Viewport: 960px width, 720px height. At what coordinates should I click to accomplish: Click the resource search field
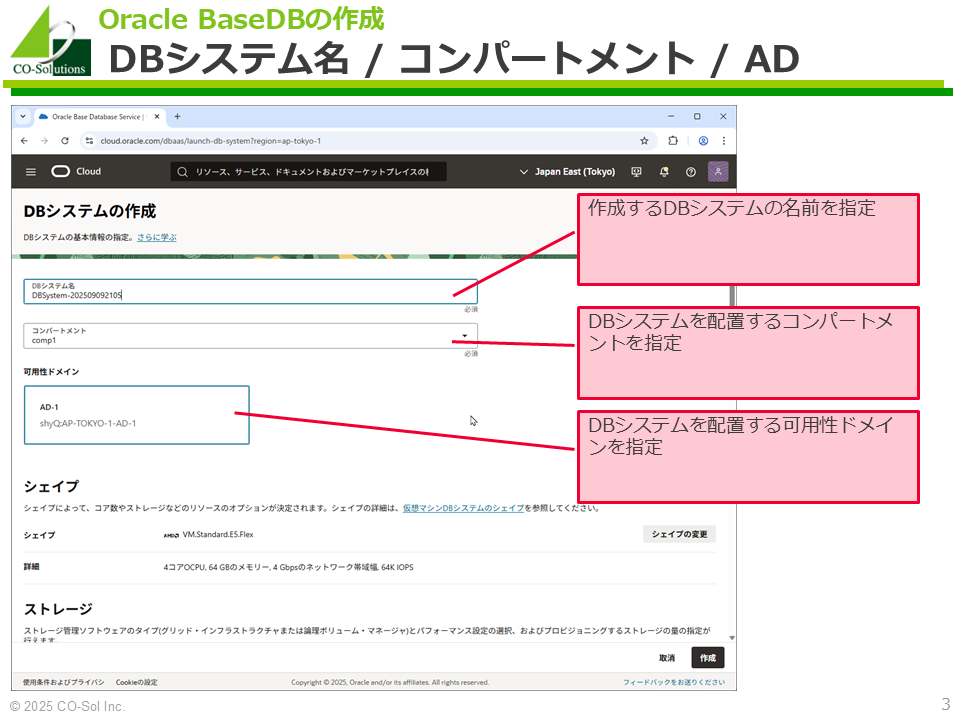[x=308, y=172]
